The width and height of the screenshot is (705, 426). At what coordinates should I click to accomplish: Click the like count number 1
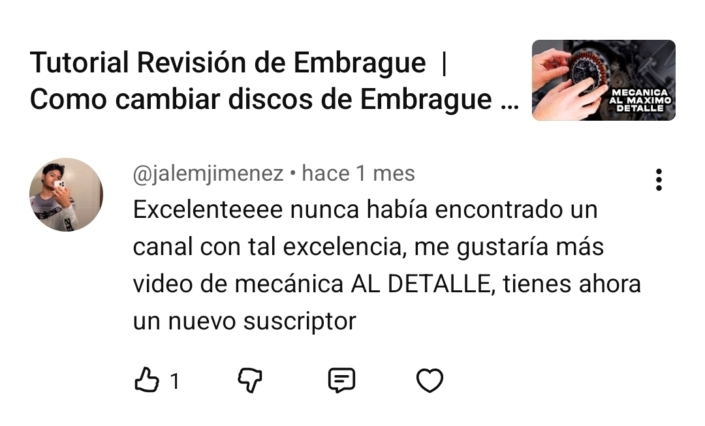coord(175,381)
